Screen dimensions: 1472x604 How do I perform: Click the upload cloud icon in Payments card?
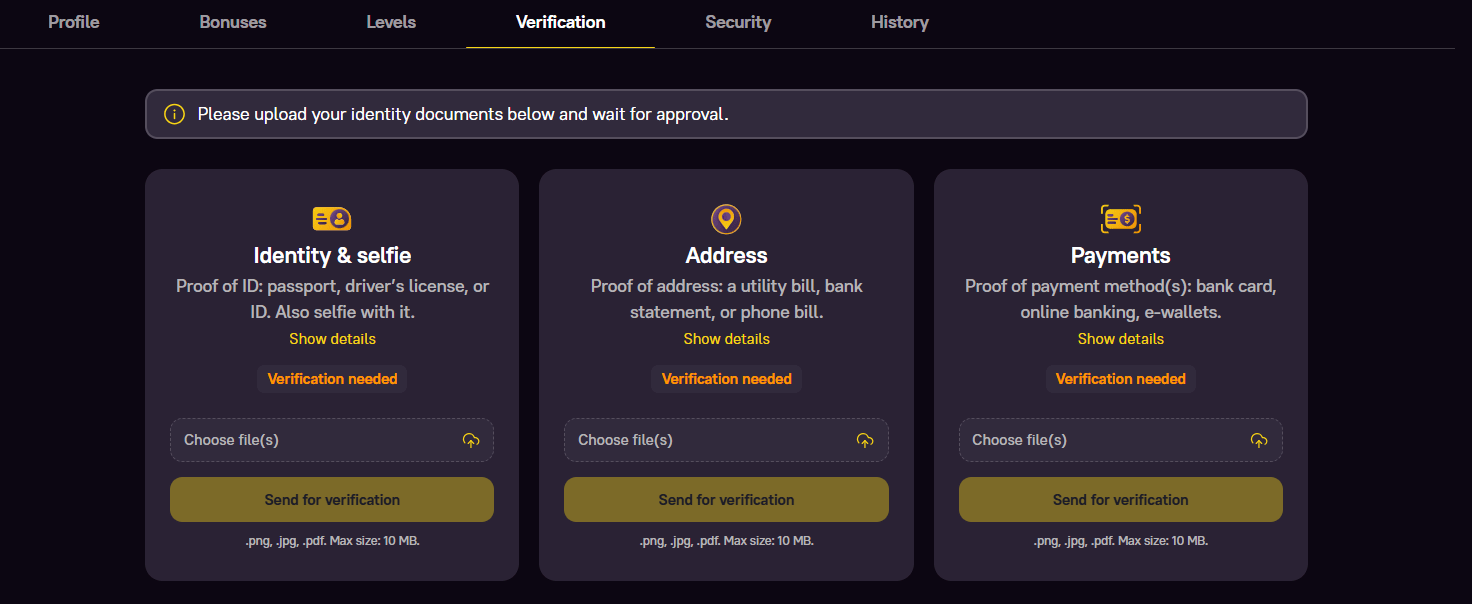pos(1259,440)
